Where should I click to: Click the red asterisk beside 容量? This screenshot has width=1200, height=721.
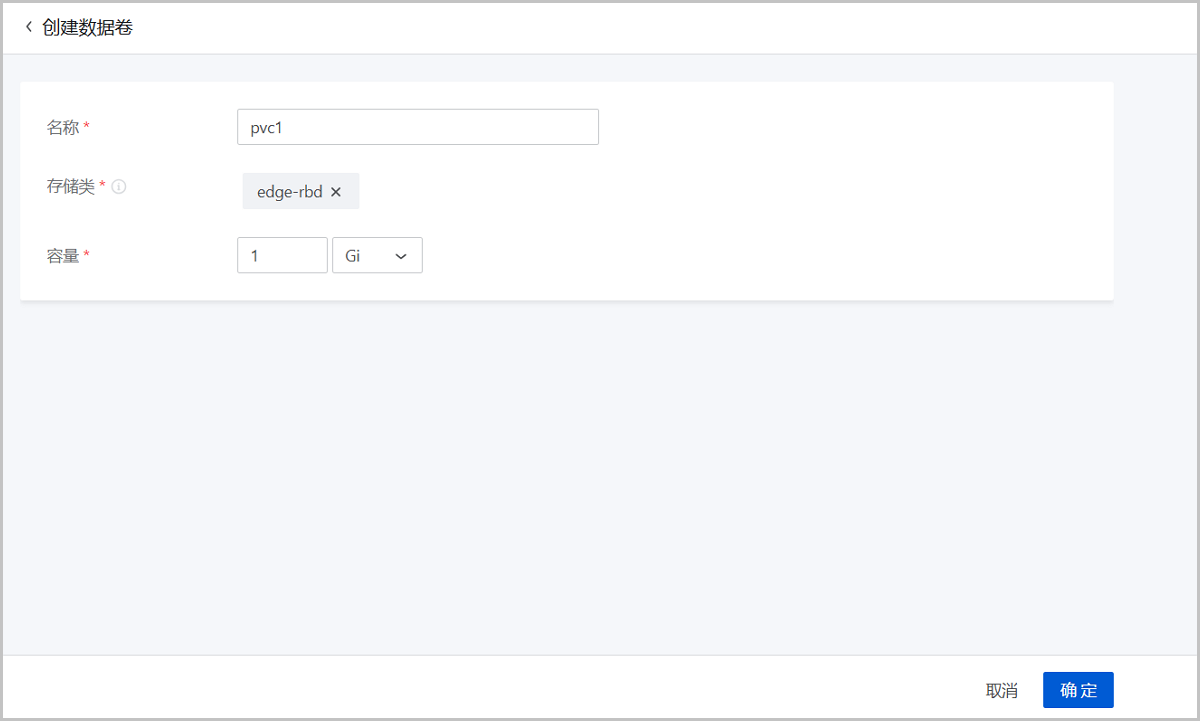coord(86,255)
